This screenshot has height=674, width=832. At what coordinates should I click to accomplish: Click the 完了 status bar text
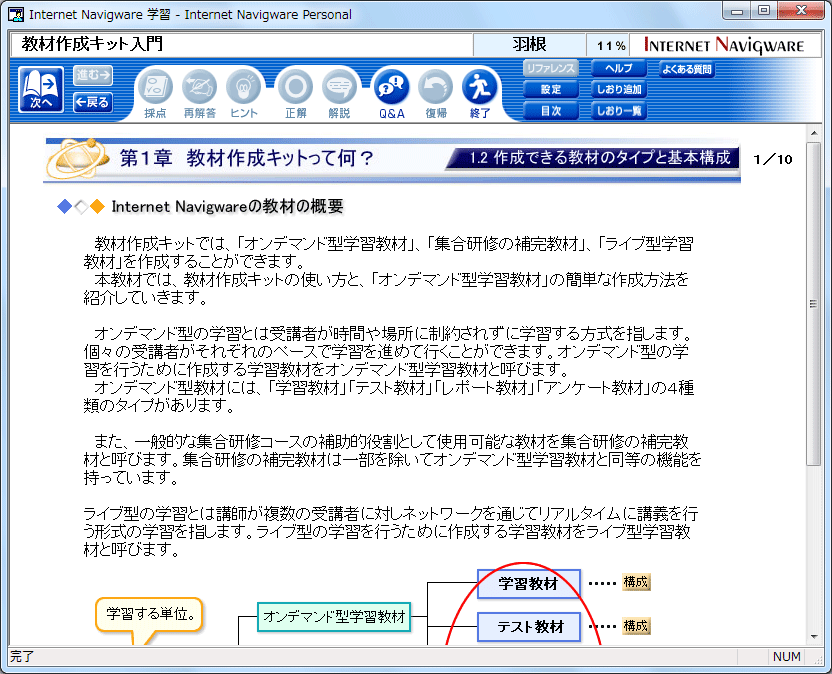(22, 656)
